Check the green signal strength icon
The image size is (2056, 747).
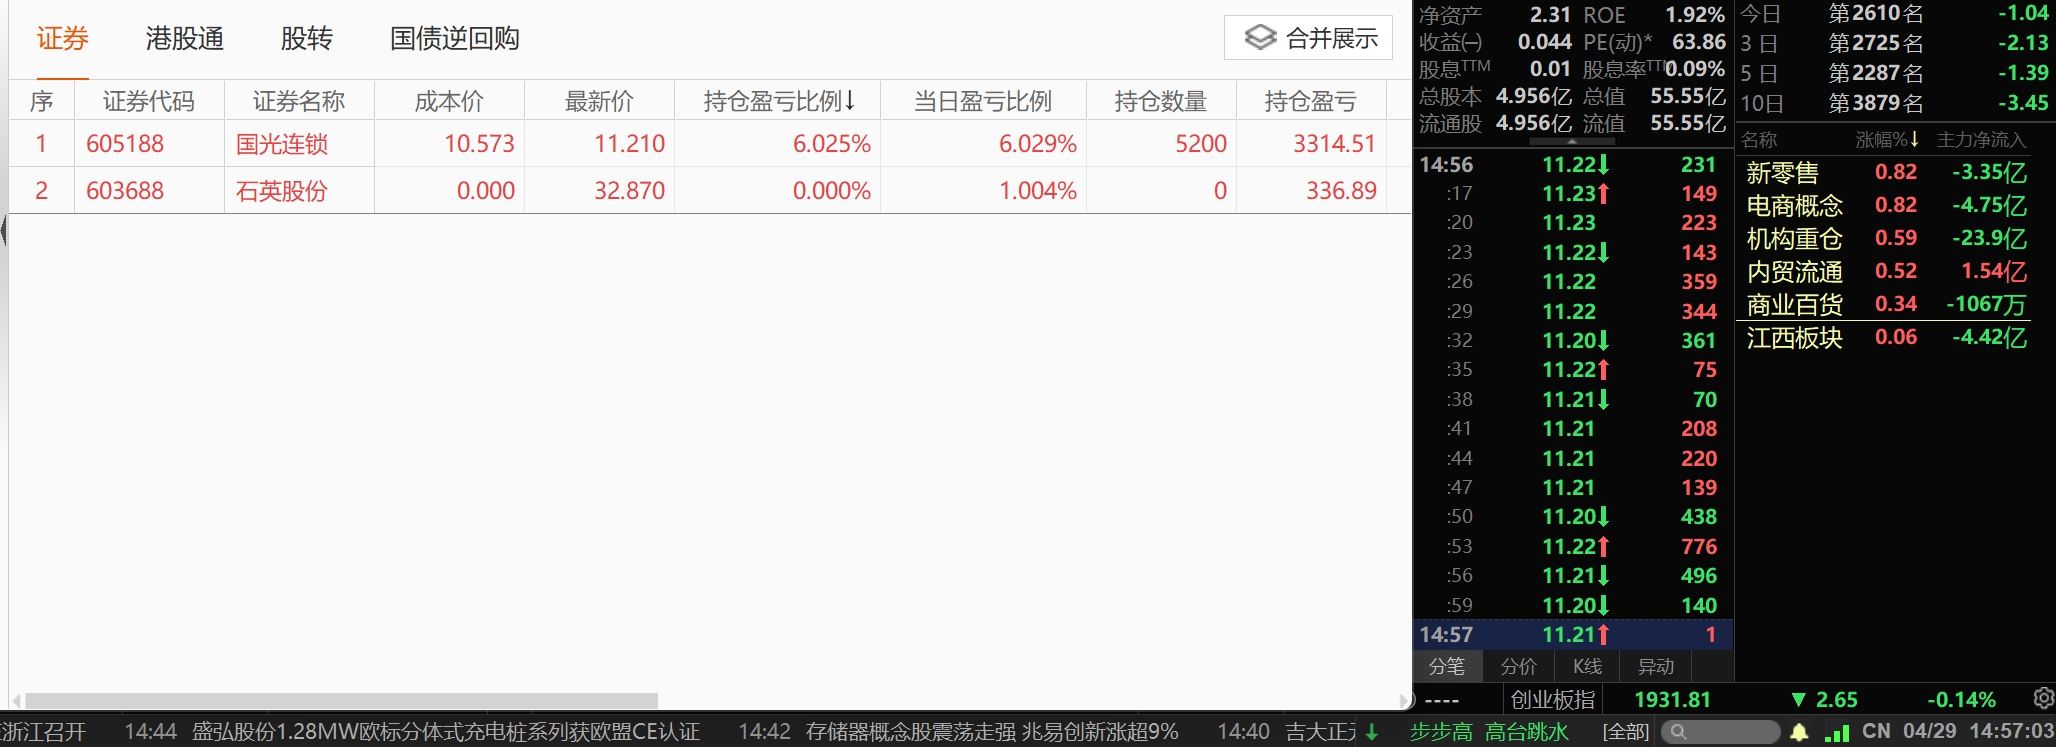(x=1837, y=733)
